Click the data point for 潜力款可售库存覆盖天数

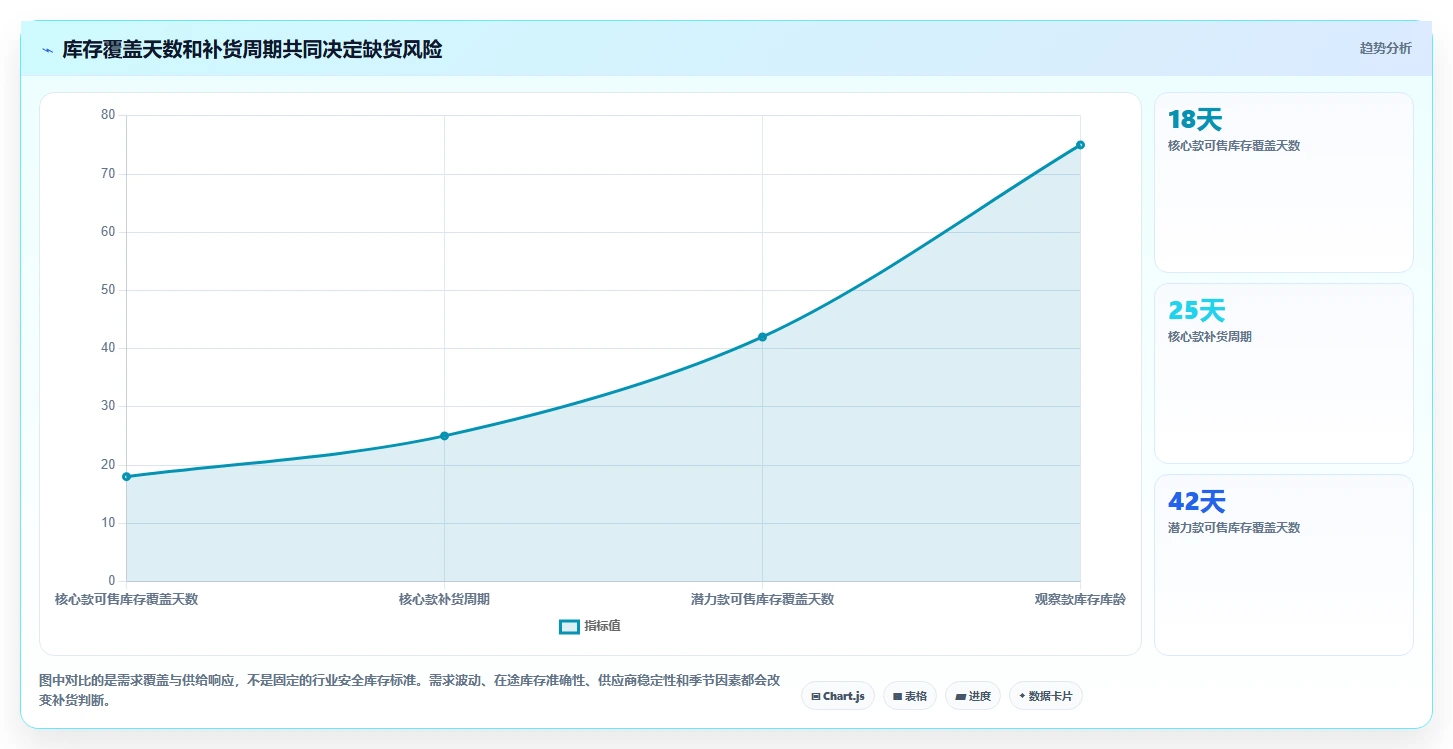point(762,337)
